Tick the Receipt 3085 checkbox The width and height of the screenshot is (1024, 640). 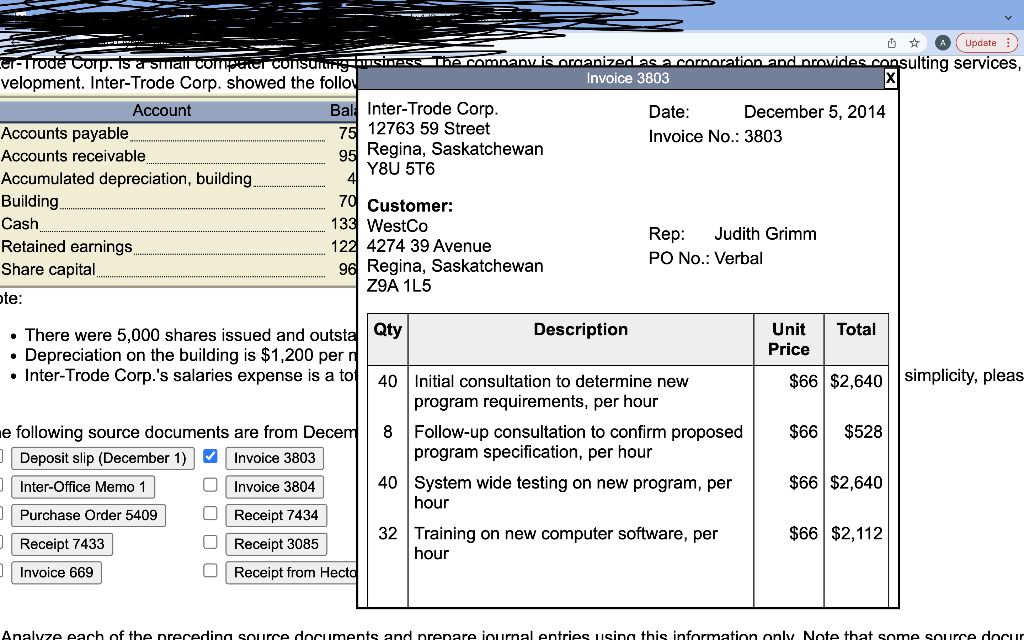pyautogui.click(x=210, y=542)
